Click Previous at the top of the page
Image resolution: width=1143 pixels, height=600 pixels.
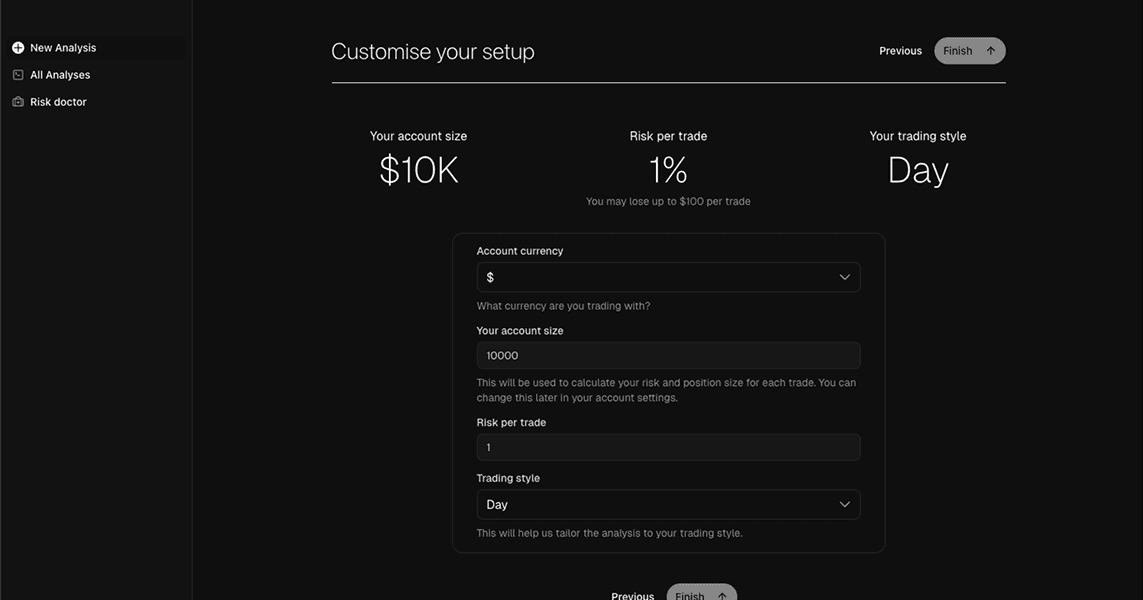900,49
